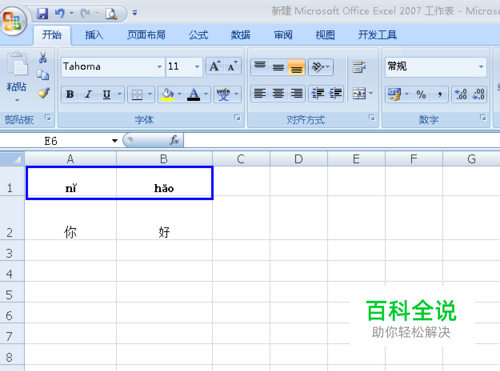
Task: Apply cell borders
Action: (137, 94)
